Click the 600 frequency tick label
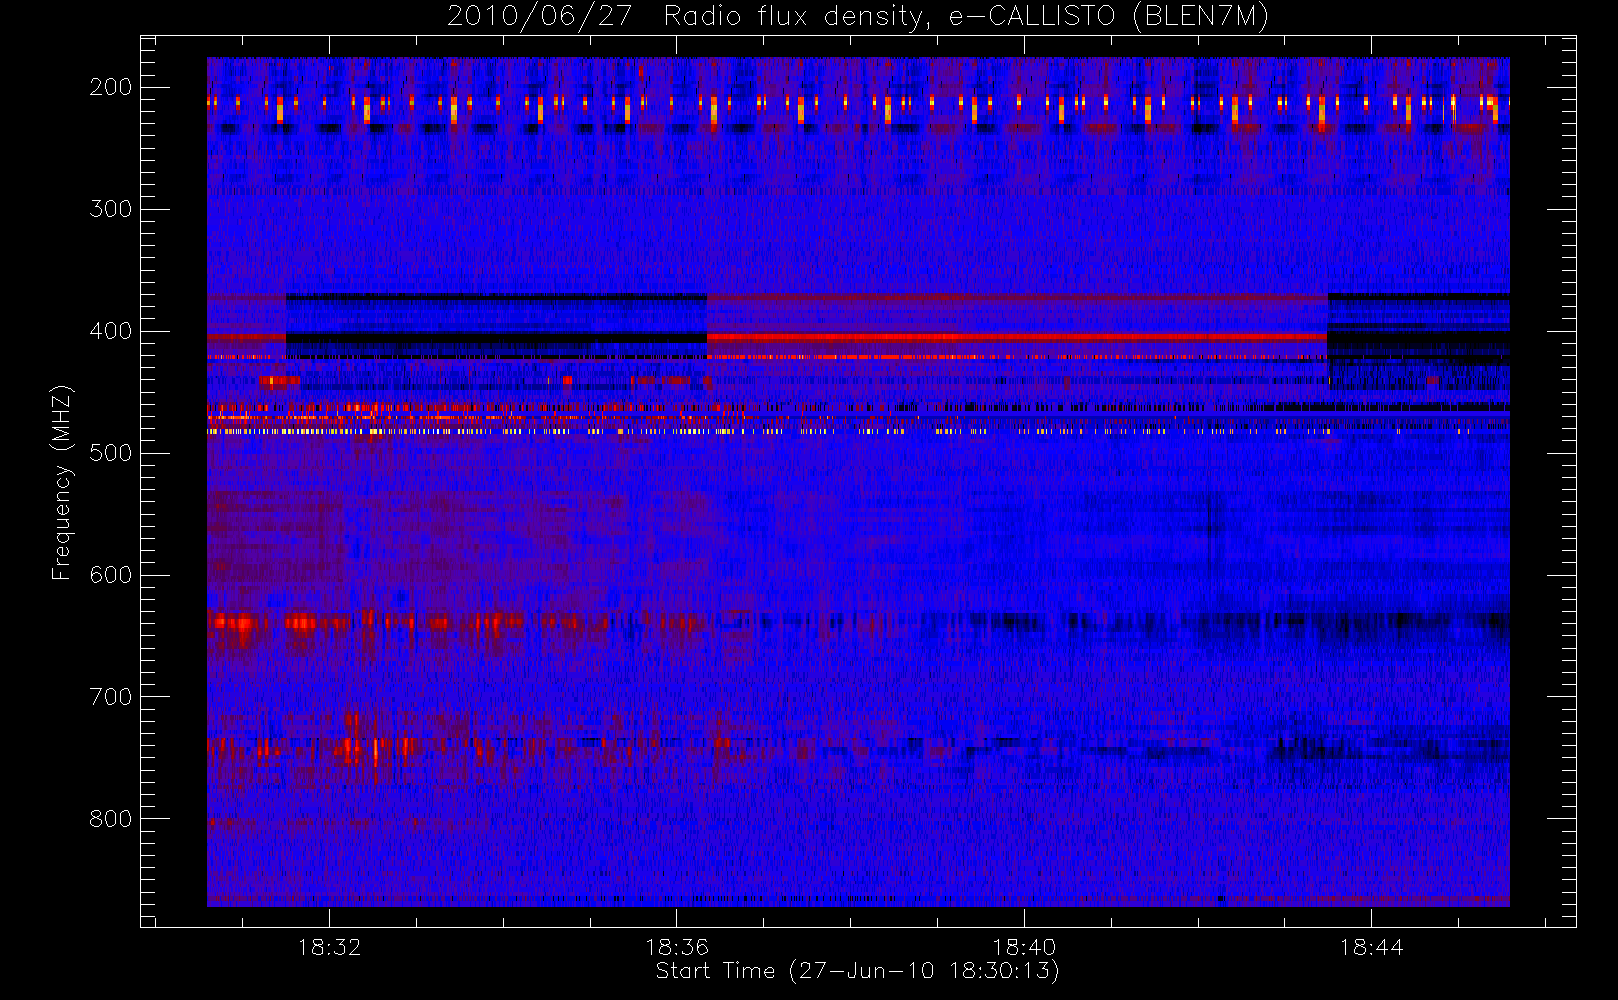 [111, 575]
